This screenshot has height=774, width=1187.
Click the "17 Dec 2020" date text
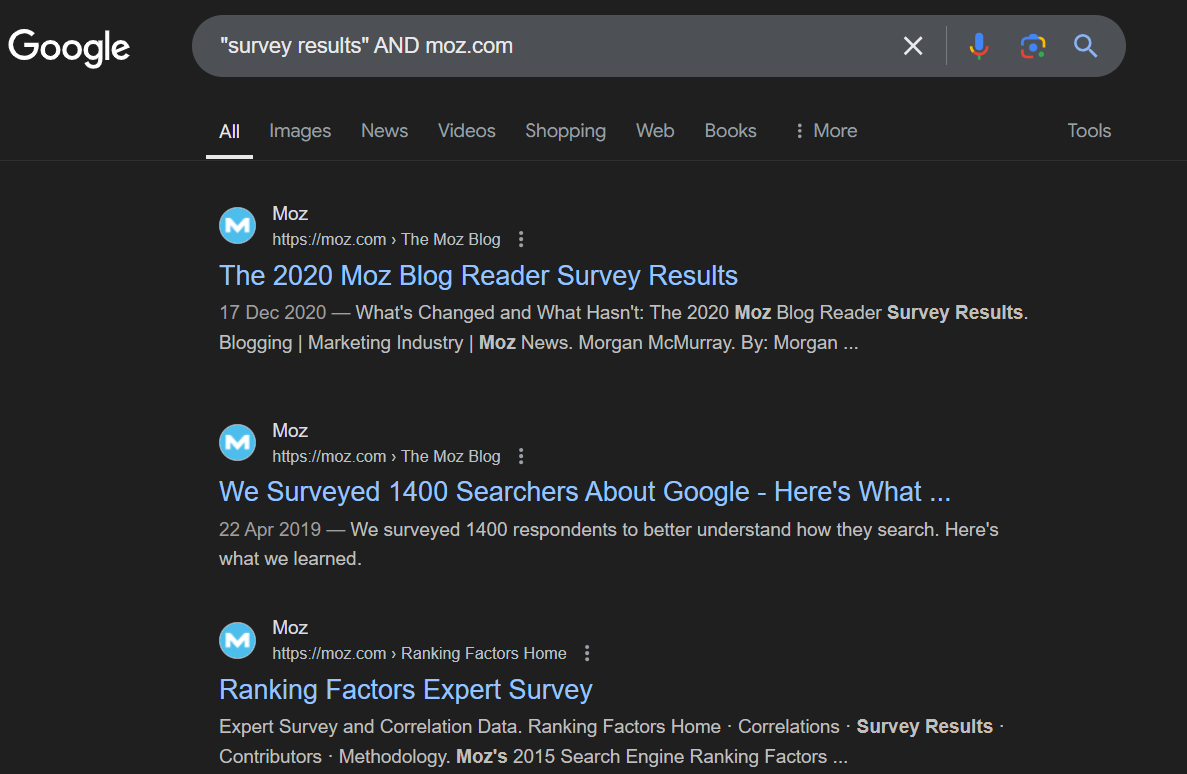273,313
